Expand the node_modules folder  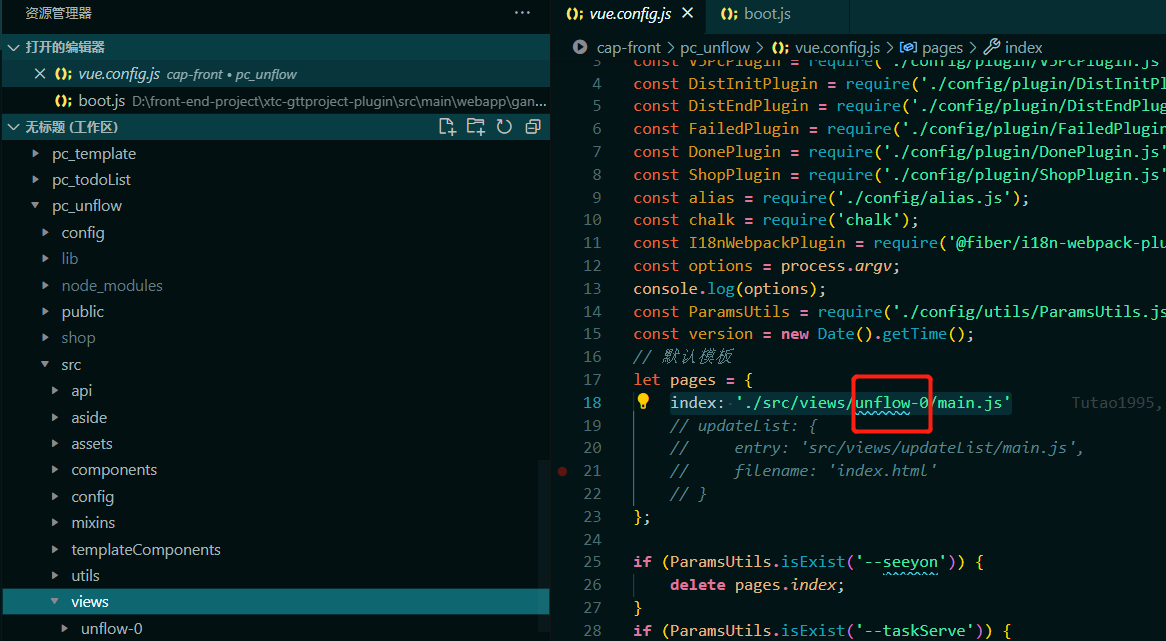tap(111, 285)
